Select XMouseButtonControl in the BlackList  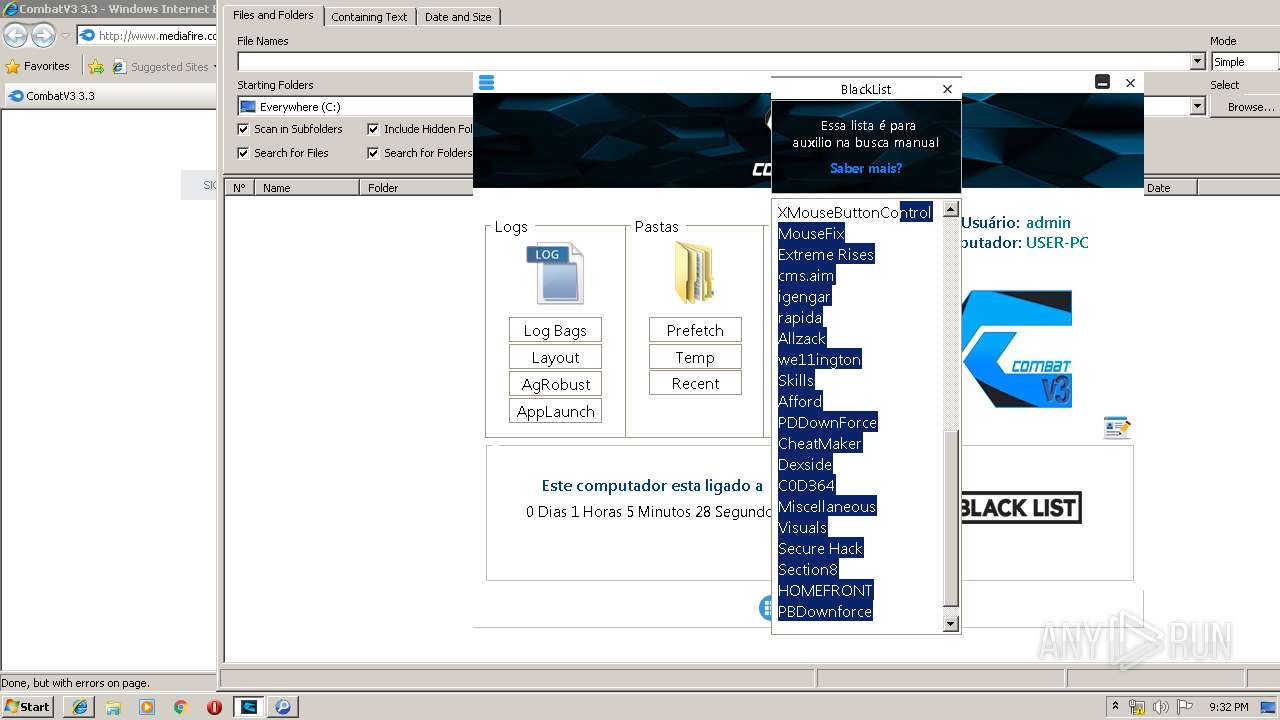(x=855, y=212)
